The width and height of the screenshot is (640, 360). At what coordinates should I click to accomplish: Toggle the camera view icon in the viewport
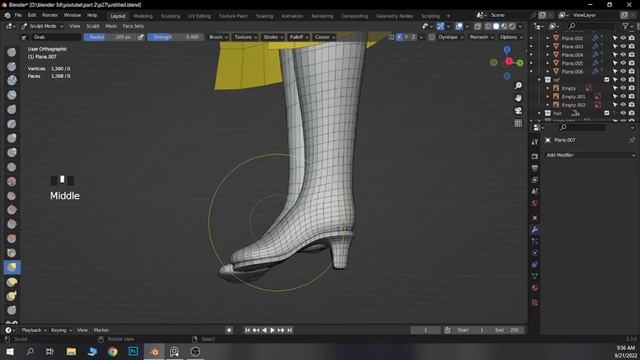point(518,111)
